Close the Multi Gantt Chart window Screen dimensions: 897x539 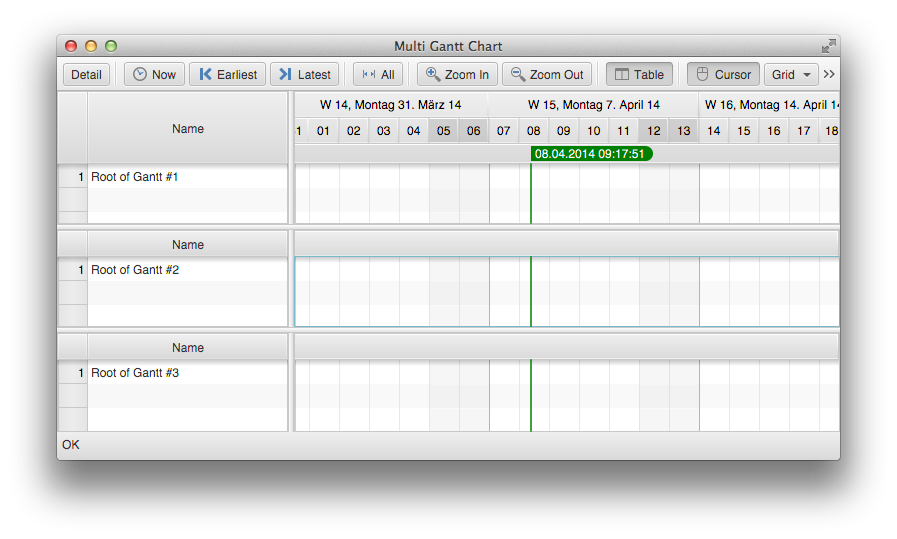coord(71,46)
